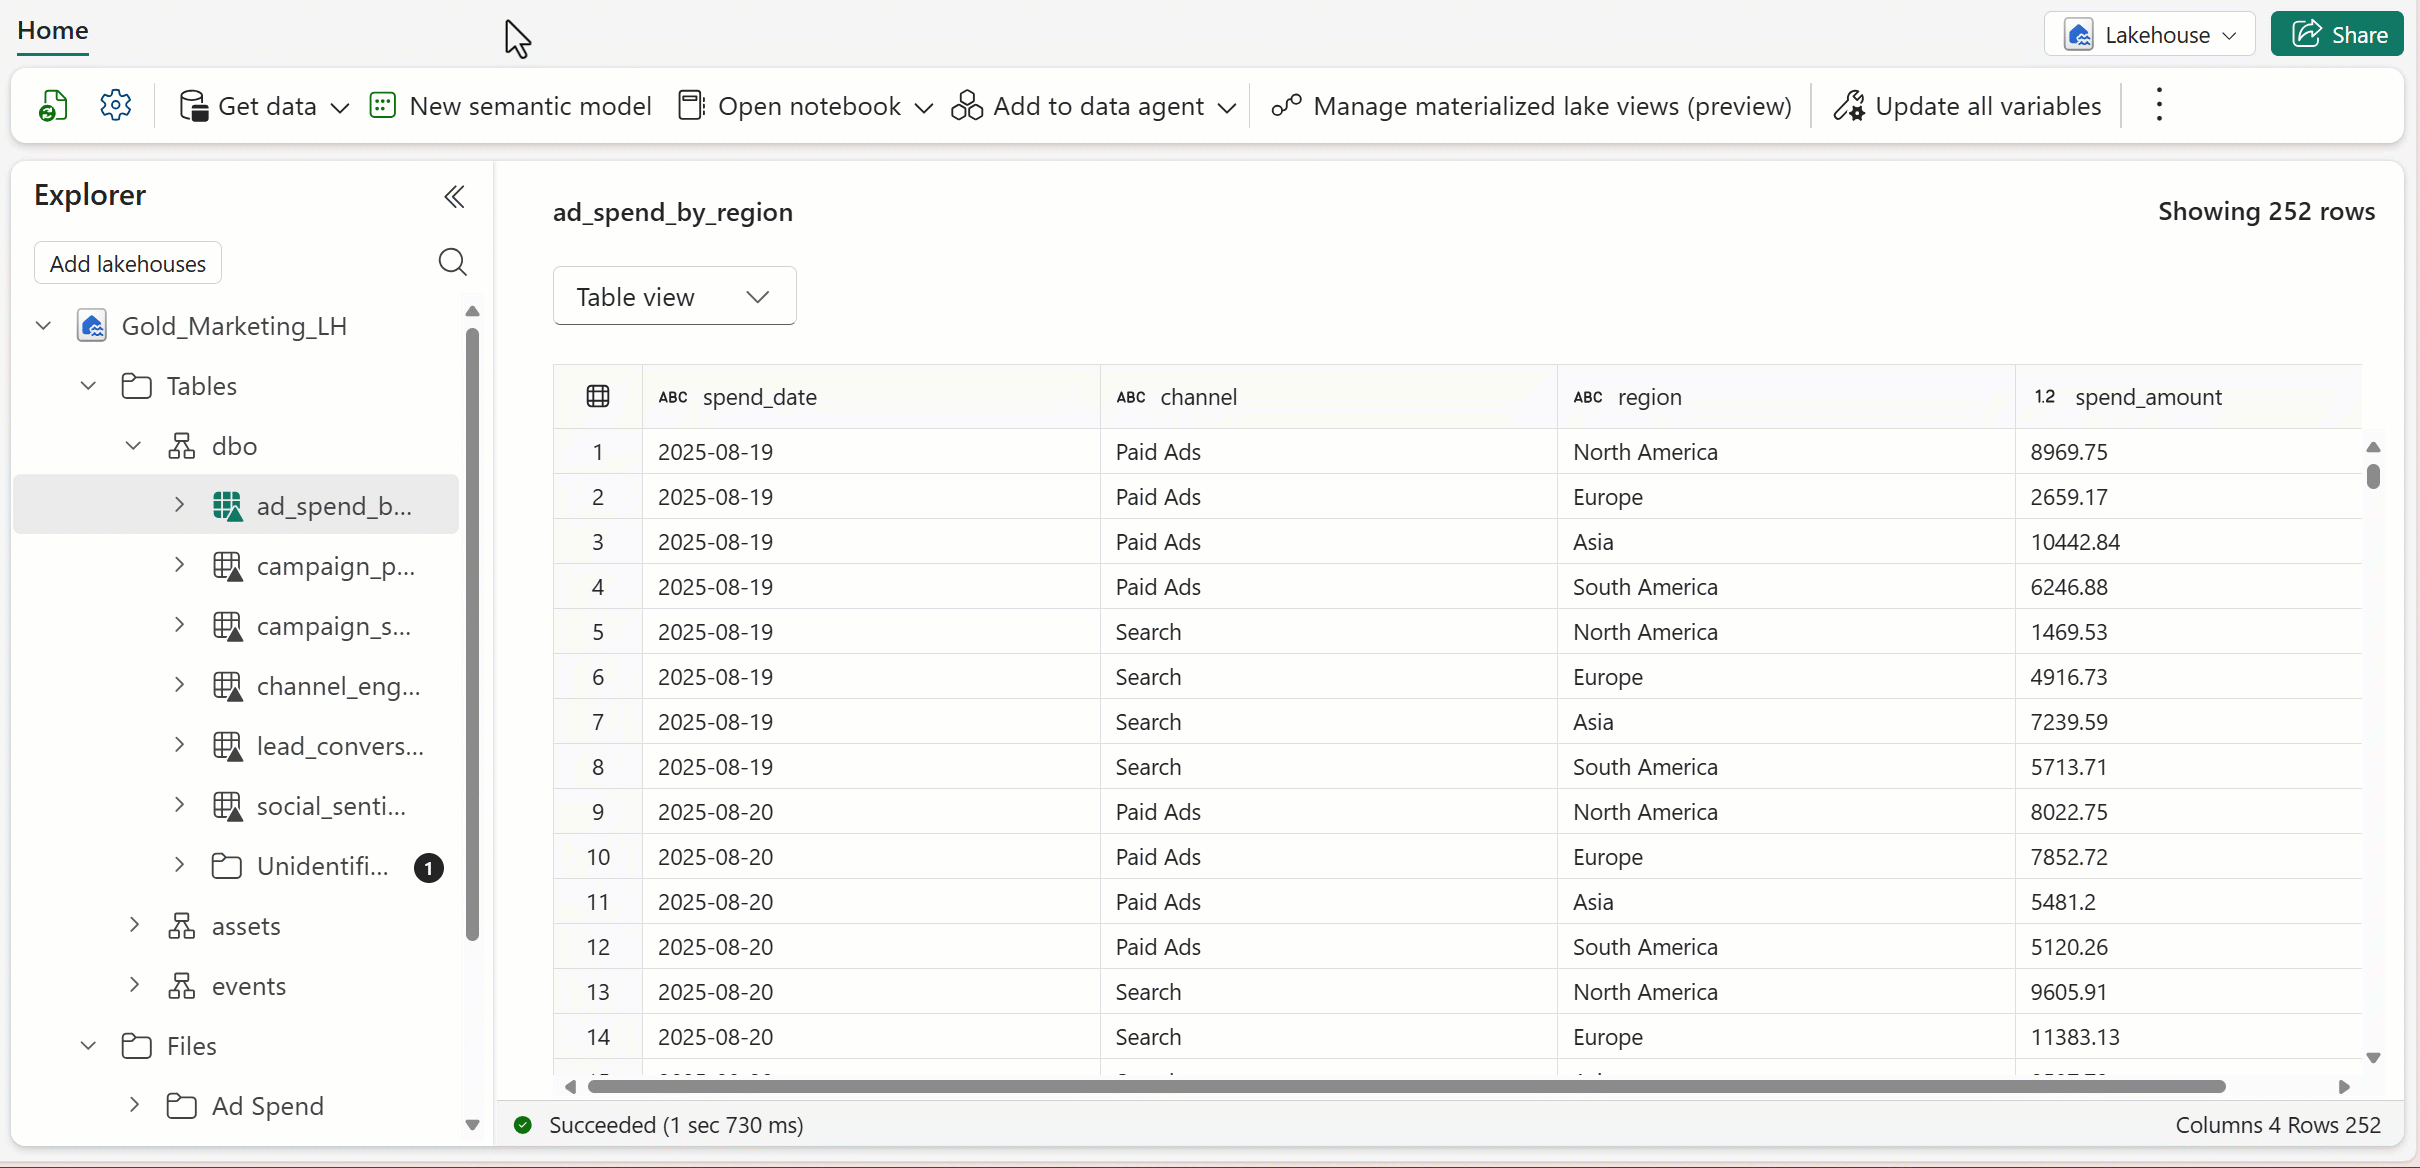Viewport: 2420px width, 1168px height.
Task: Expand the assets schema node
Action: point(134,926)
